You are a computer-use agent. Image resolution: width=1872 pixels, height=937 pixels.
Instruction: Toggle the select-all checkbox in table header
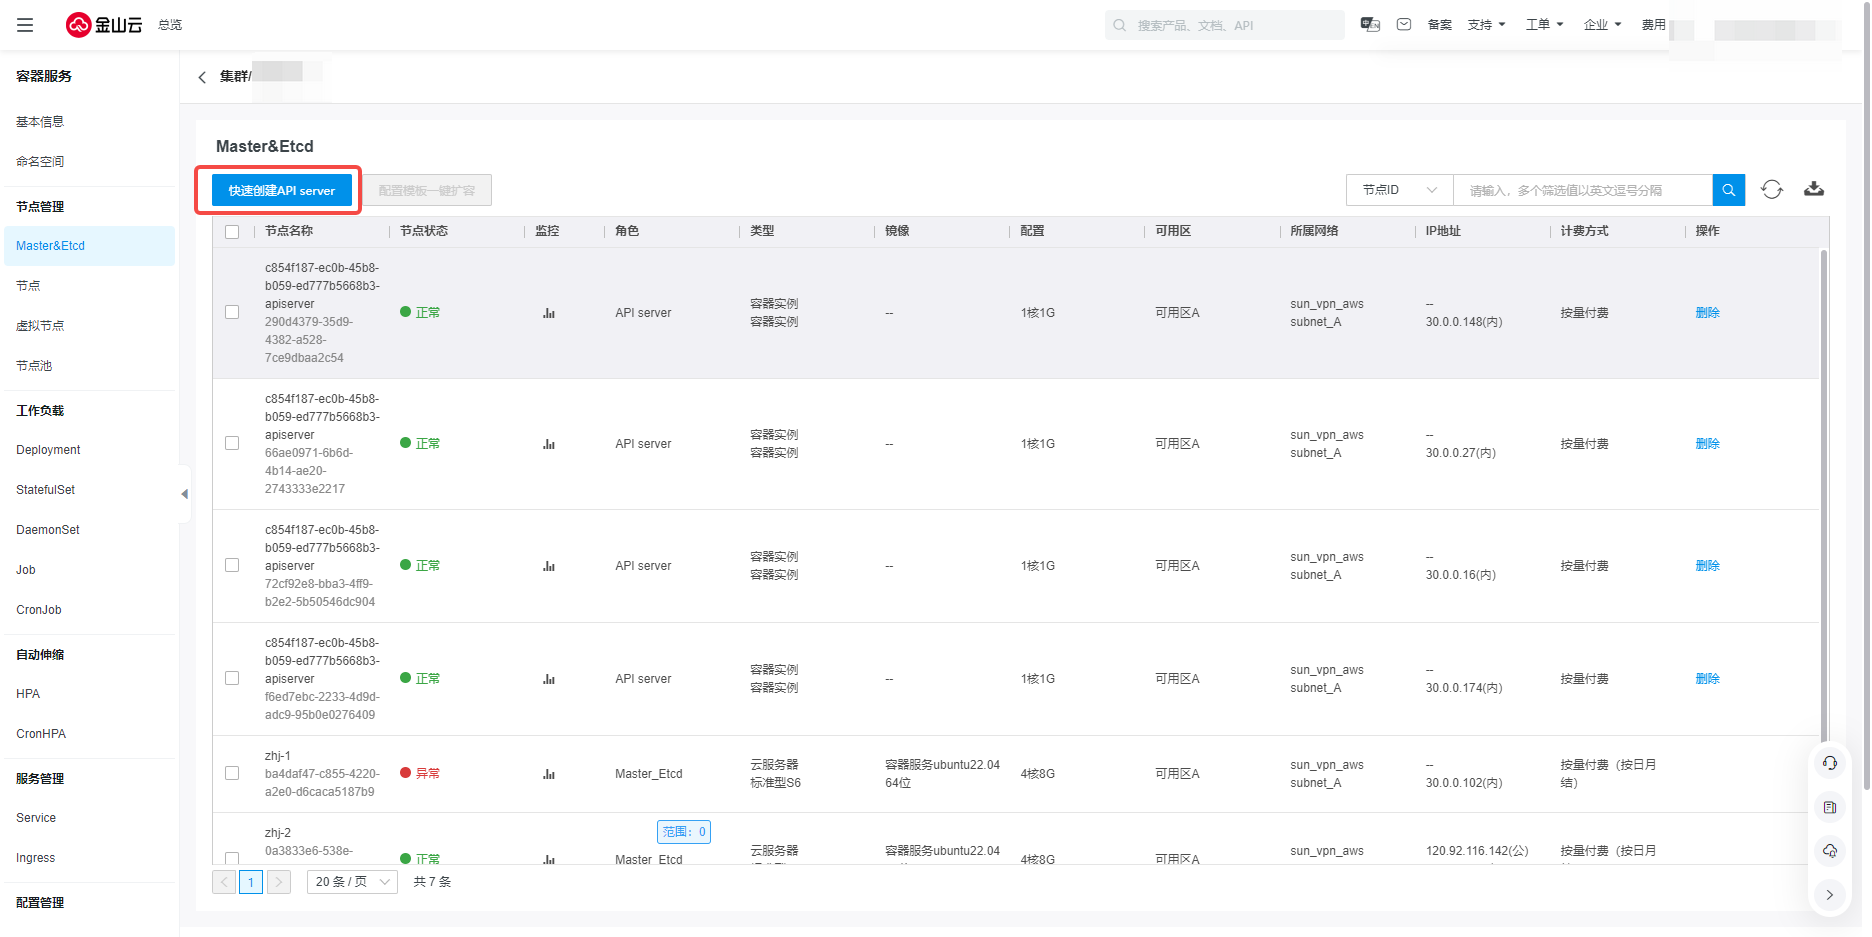click(232, 232)
